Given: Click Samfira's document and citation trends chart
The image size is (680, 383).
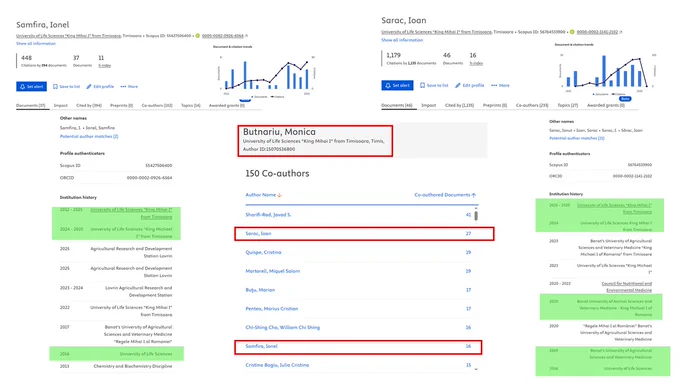Looking at the screenshot, I should 267,74.
